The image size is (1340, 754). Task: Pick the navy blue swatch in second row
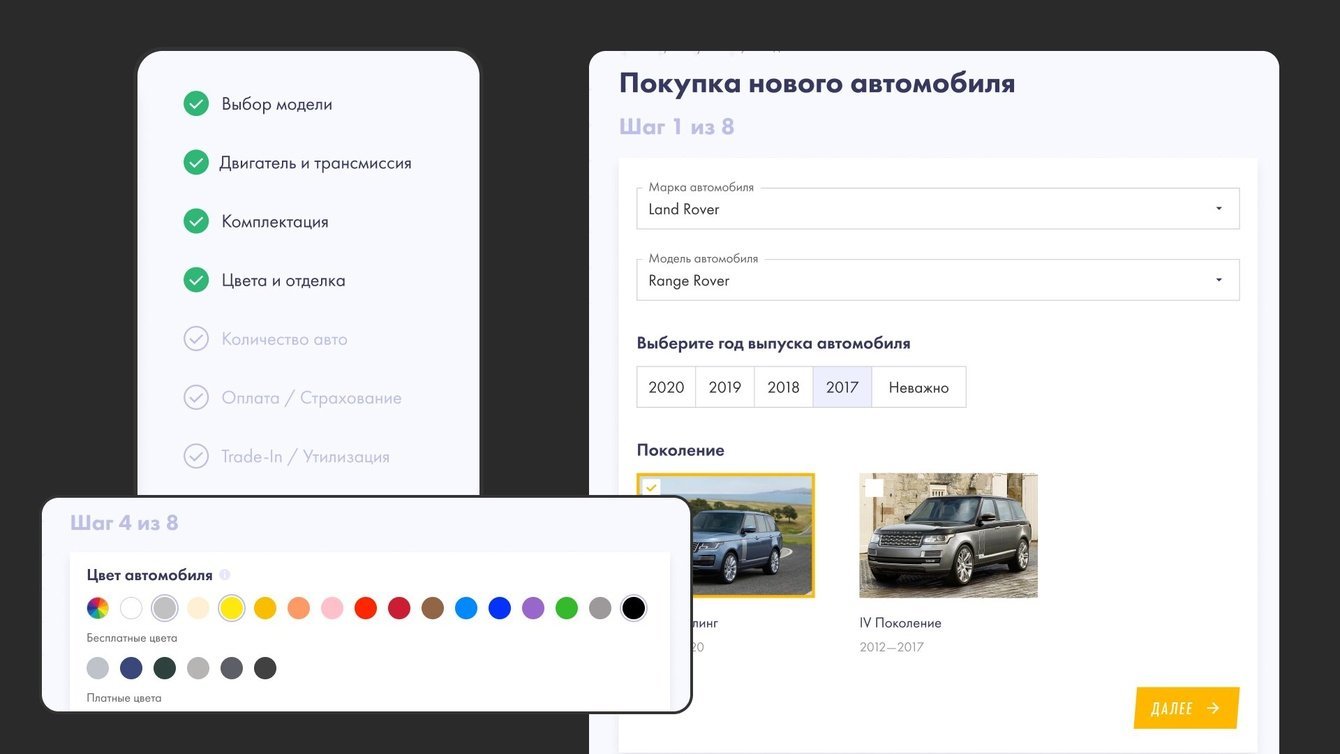[131, 668]
